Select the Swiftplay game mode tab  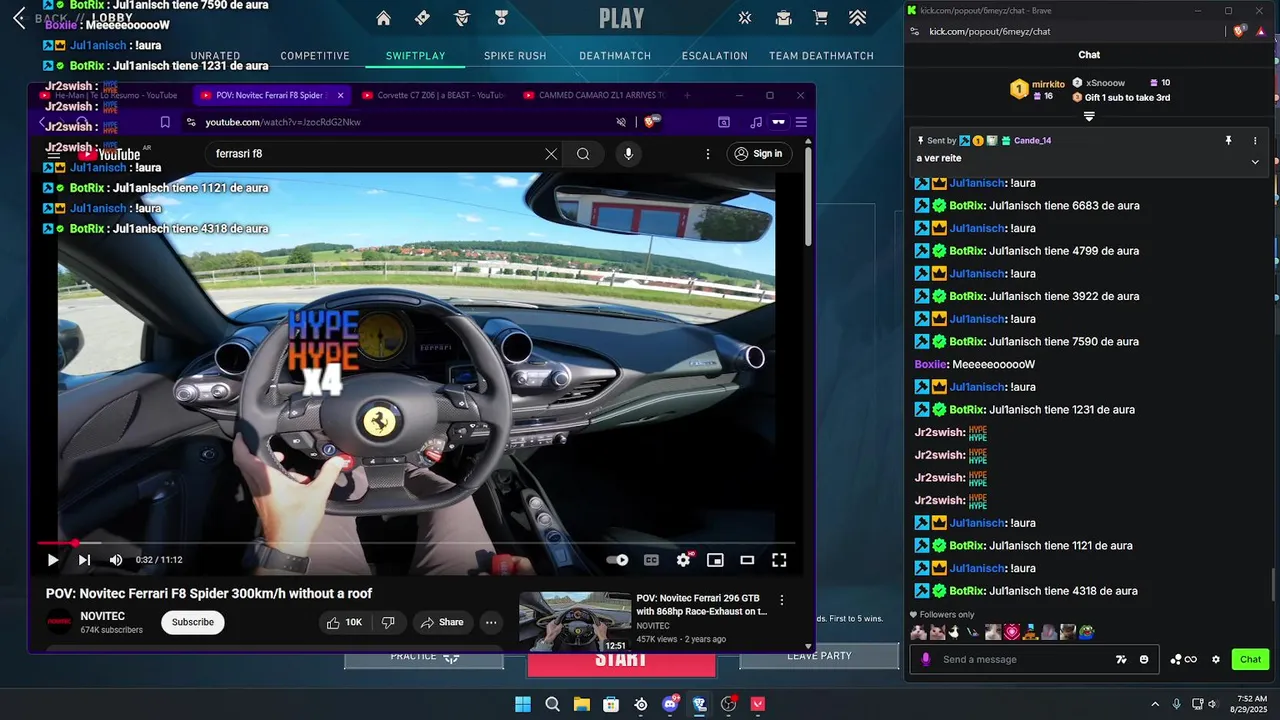pos(416,56)
